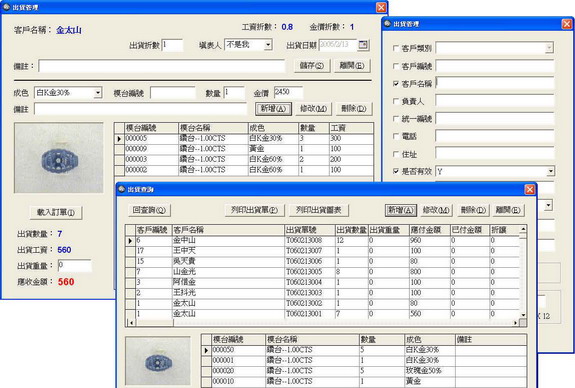The height and width of the screenshot is (388, 575).
Task: Click the 列印出貨圖表 button
Action: click(x=319, y=210)
